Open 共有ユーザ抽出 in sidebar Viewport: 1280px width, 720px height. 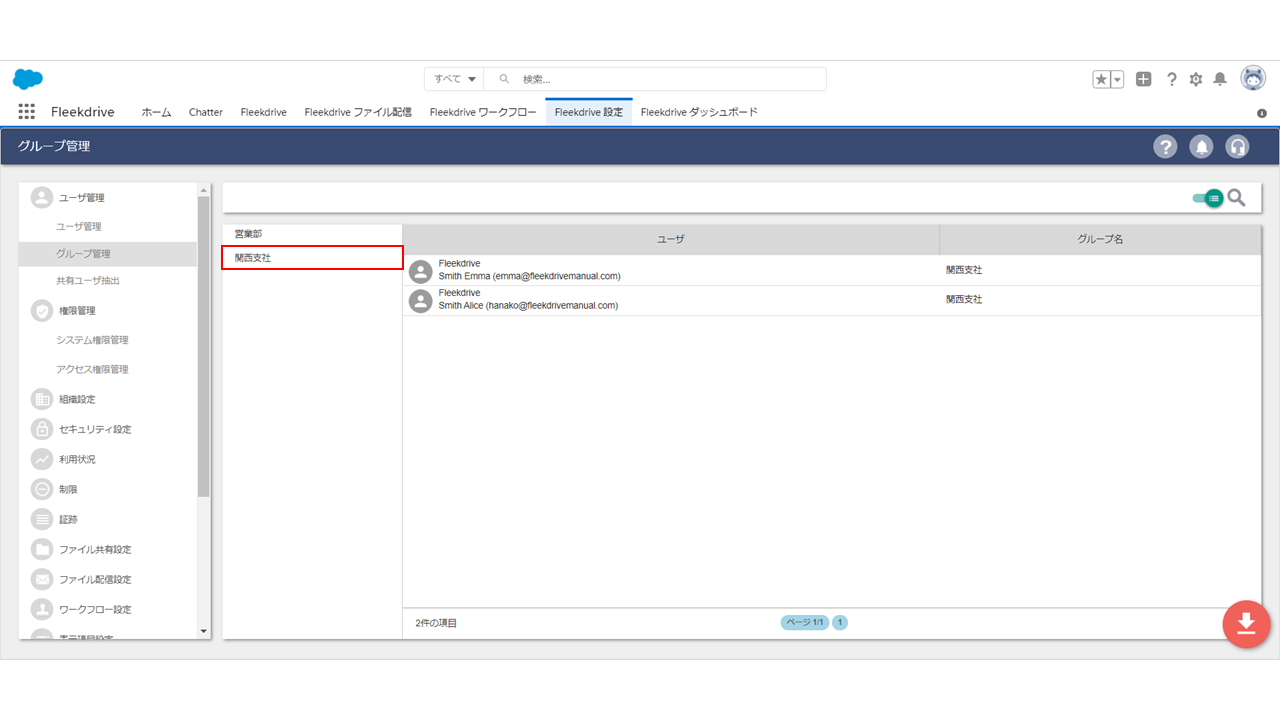coord(88,281)
